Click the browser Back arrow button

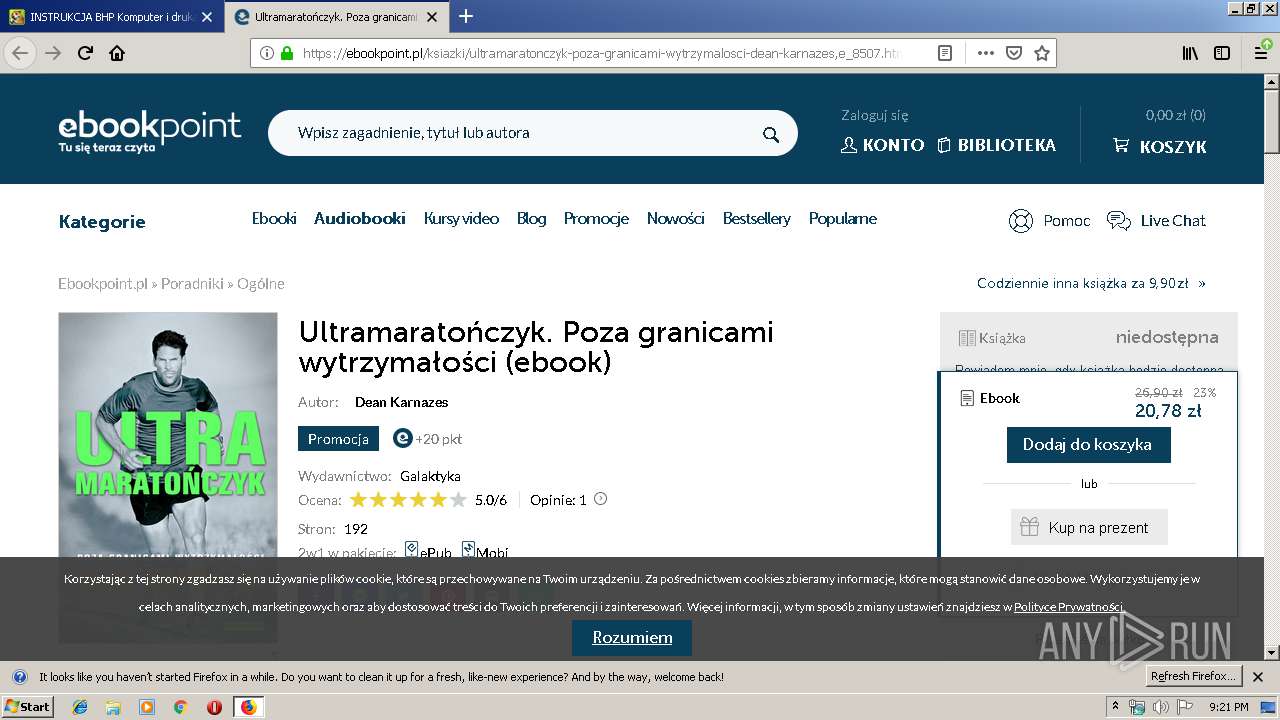[x=20, y=53]
